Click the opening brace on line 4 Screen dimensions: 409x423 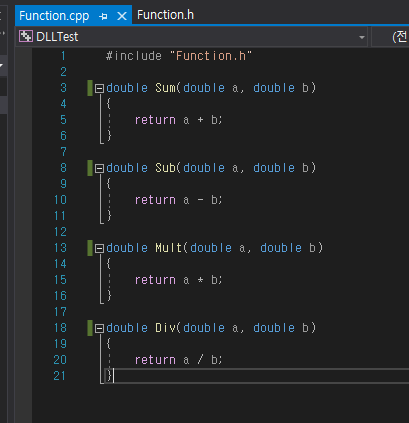(x=109, y=104)
